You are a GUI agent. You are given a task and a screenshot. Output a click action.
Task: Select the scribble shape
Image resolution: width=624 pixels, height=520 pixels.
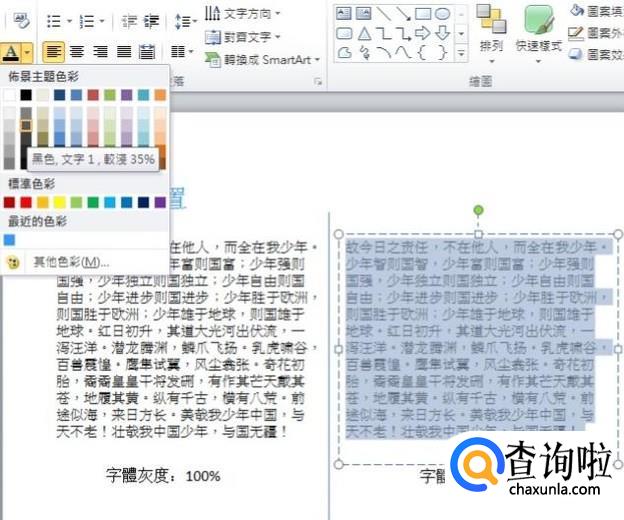coord(364,53)
